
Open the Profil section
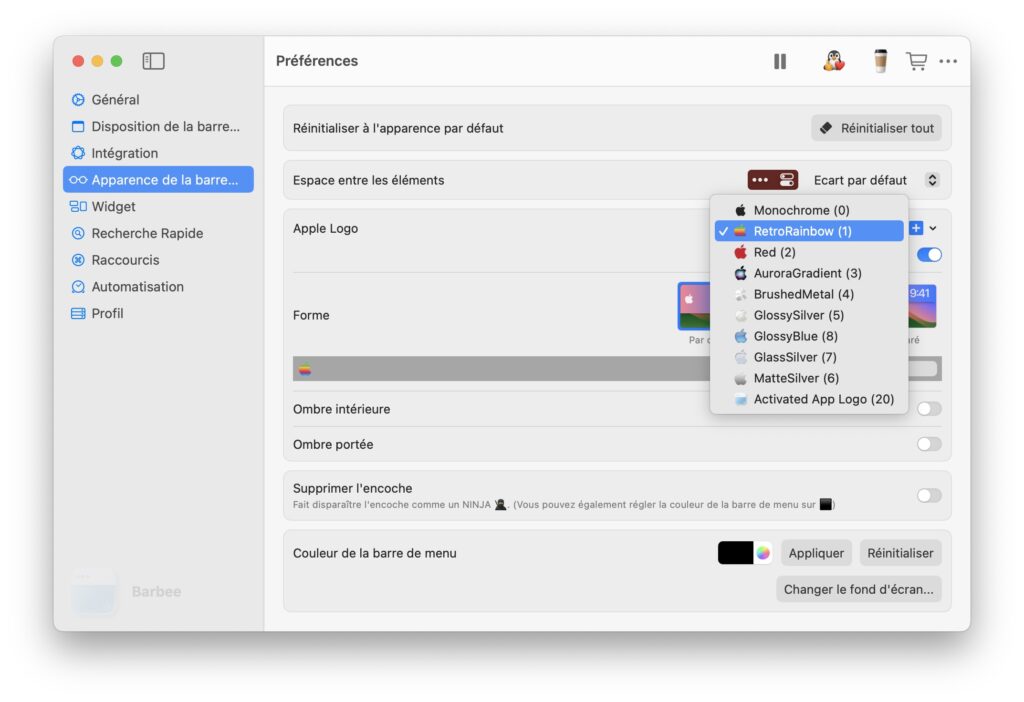[x=158, y=313]
